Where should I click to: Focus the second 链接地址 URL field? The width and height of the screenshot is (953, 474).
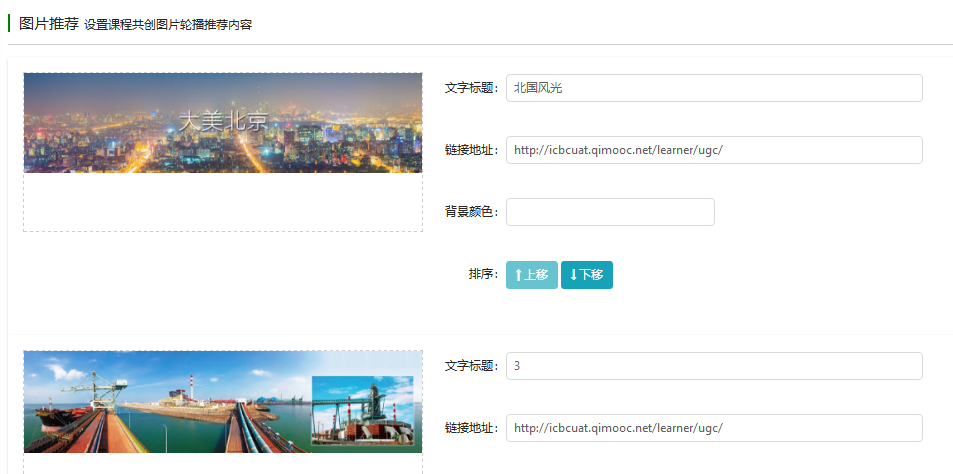(x=714, y=428)
